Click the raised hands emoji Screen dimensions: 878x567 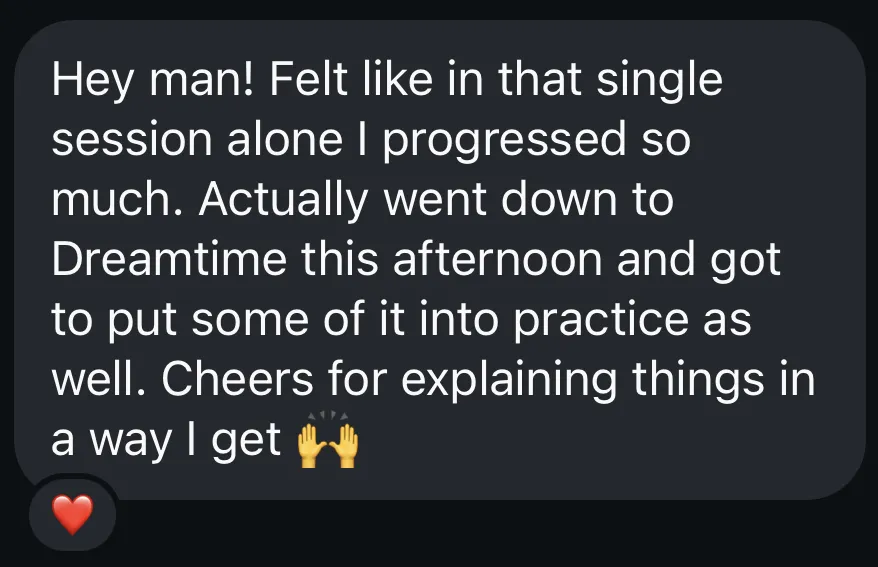[x=327, y=442]
